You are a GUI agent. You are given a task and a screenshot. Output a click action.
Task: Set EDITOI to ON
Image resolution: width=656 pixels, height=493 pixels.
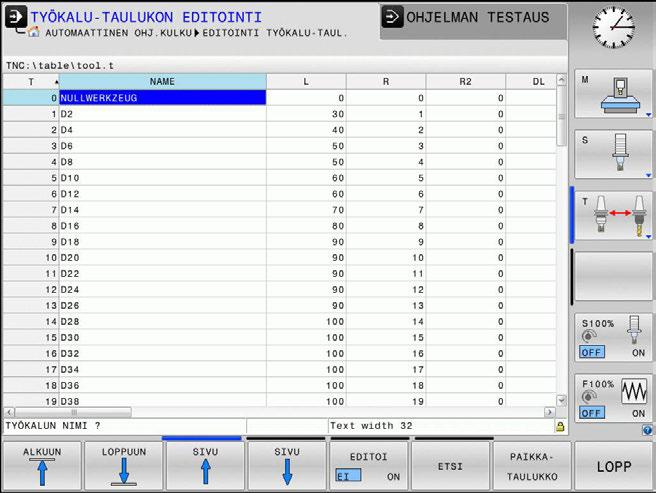point(393,477)
